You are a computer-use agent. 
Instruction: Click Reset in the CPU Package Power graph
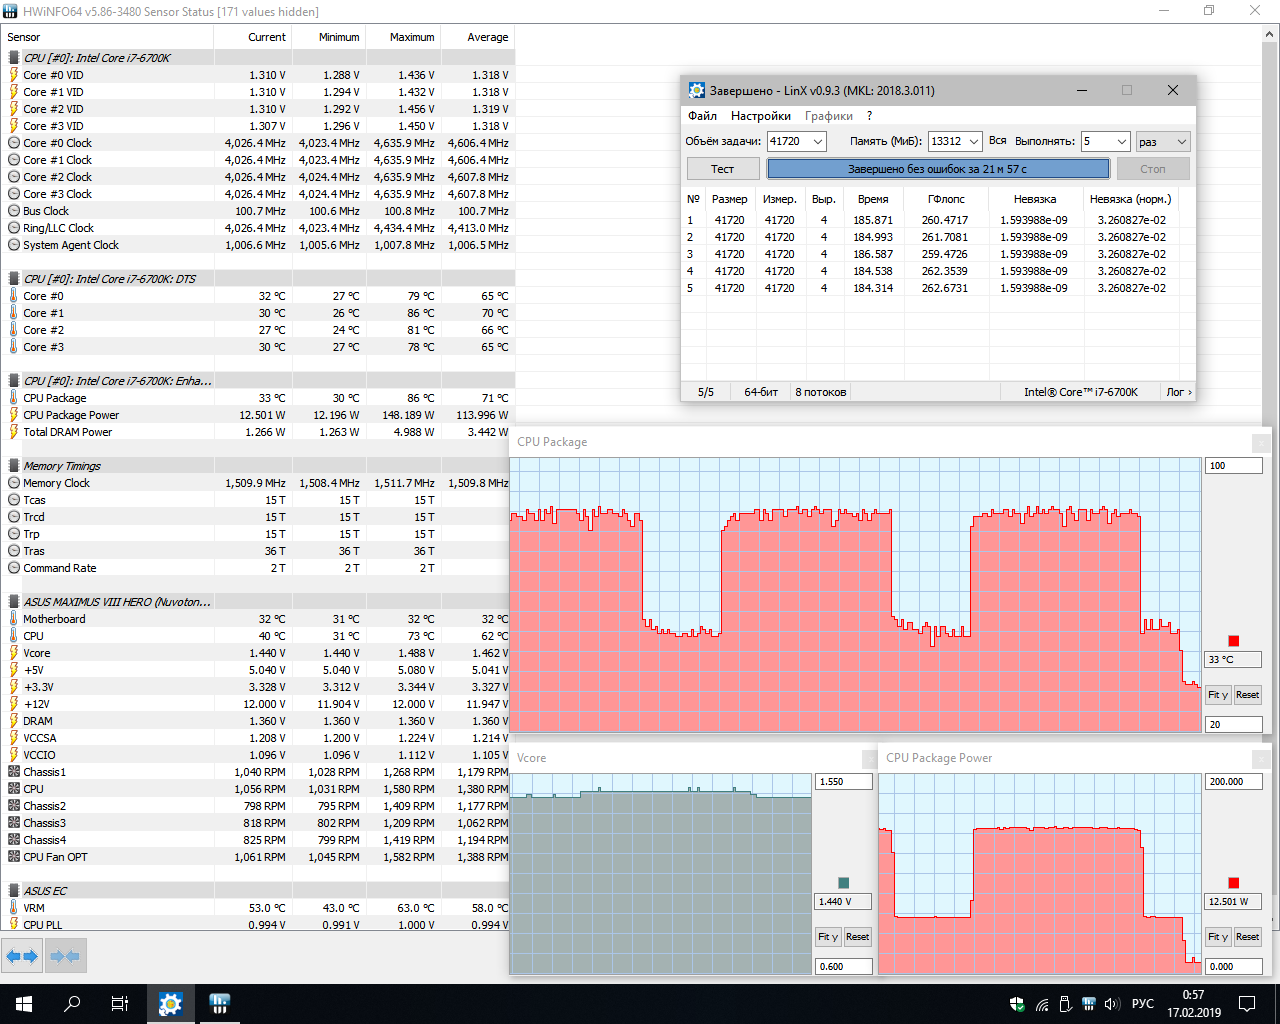(1247, 937)
